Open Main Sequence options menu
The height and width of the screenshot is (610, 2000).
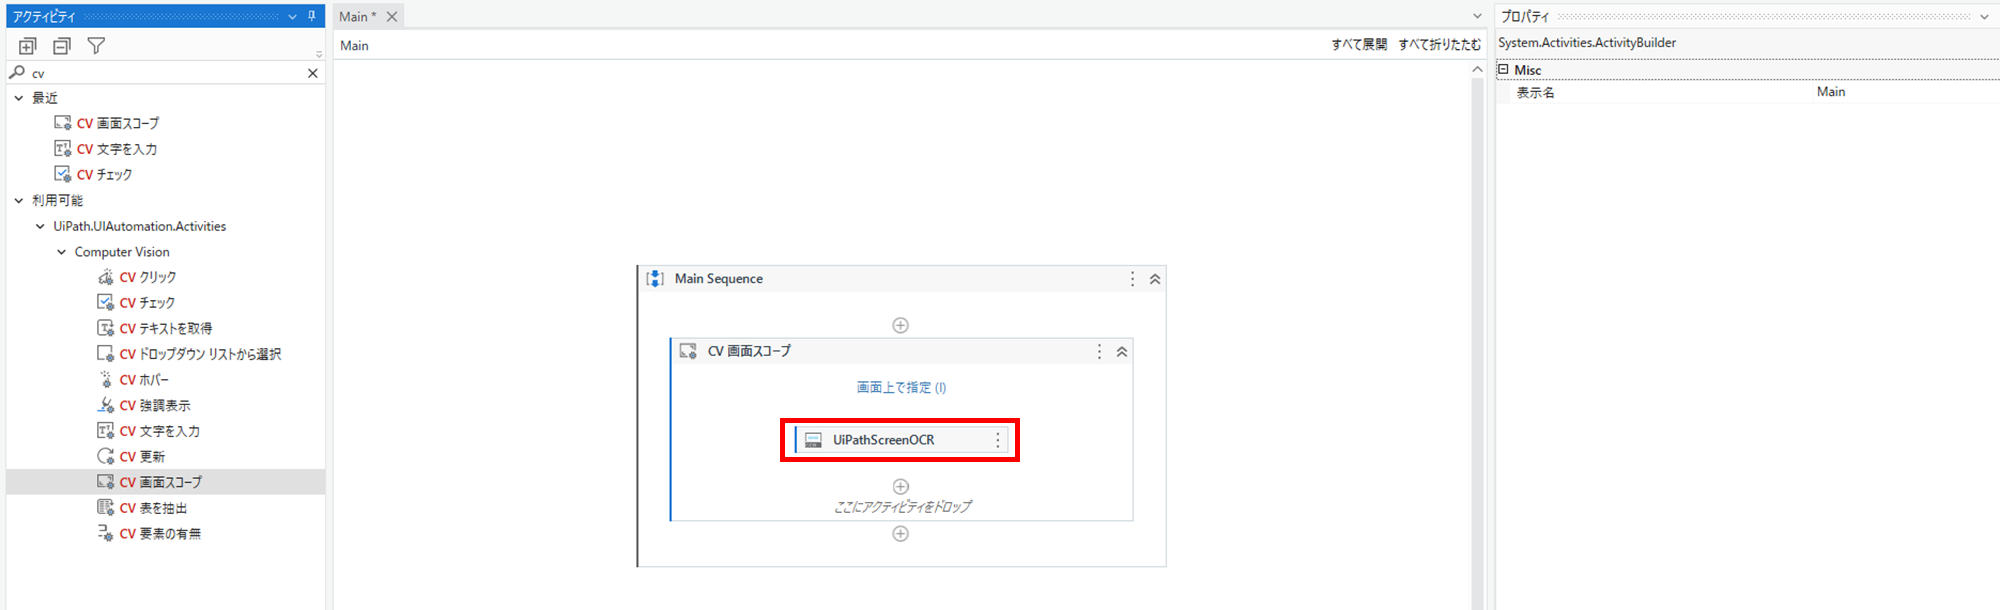(1132, 279)
